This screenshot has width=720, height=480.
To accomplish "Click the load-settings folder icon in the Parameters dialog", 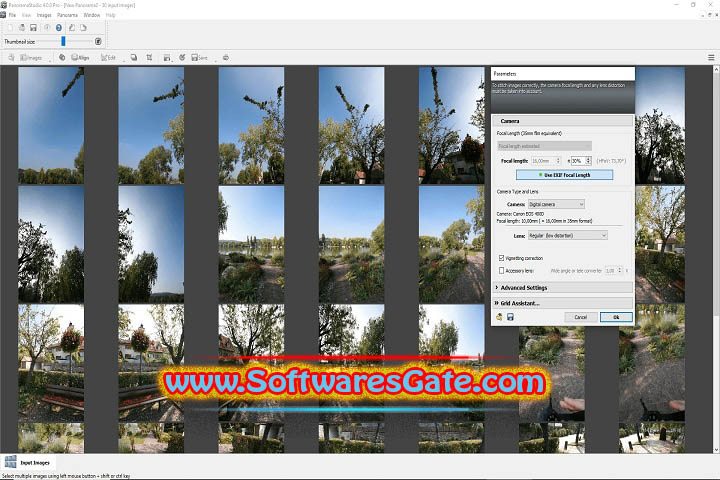I will pyautogui.click(x=499, y=317).
